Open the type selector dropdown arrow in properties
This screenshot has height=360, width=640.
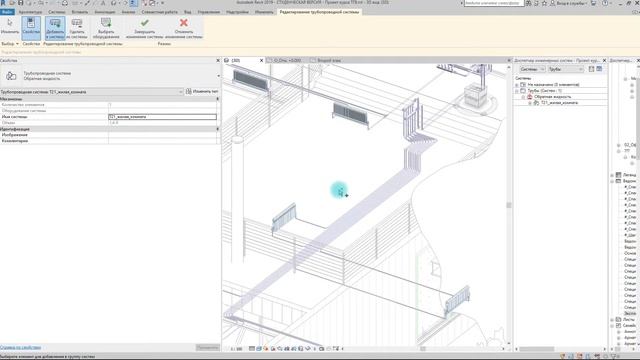(x=218, y=76)
